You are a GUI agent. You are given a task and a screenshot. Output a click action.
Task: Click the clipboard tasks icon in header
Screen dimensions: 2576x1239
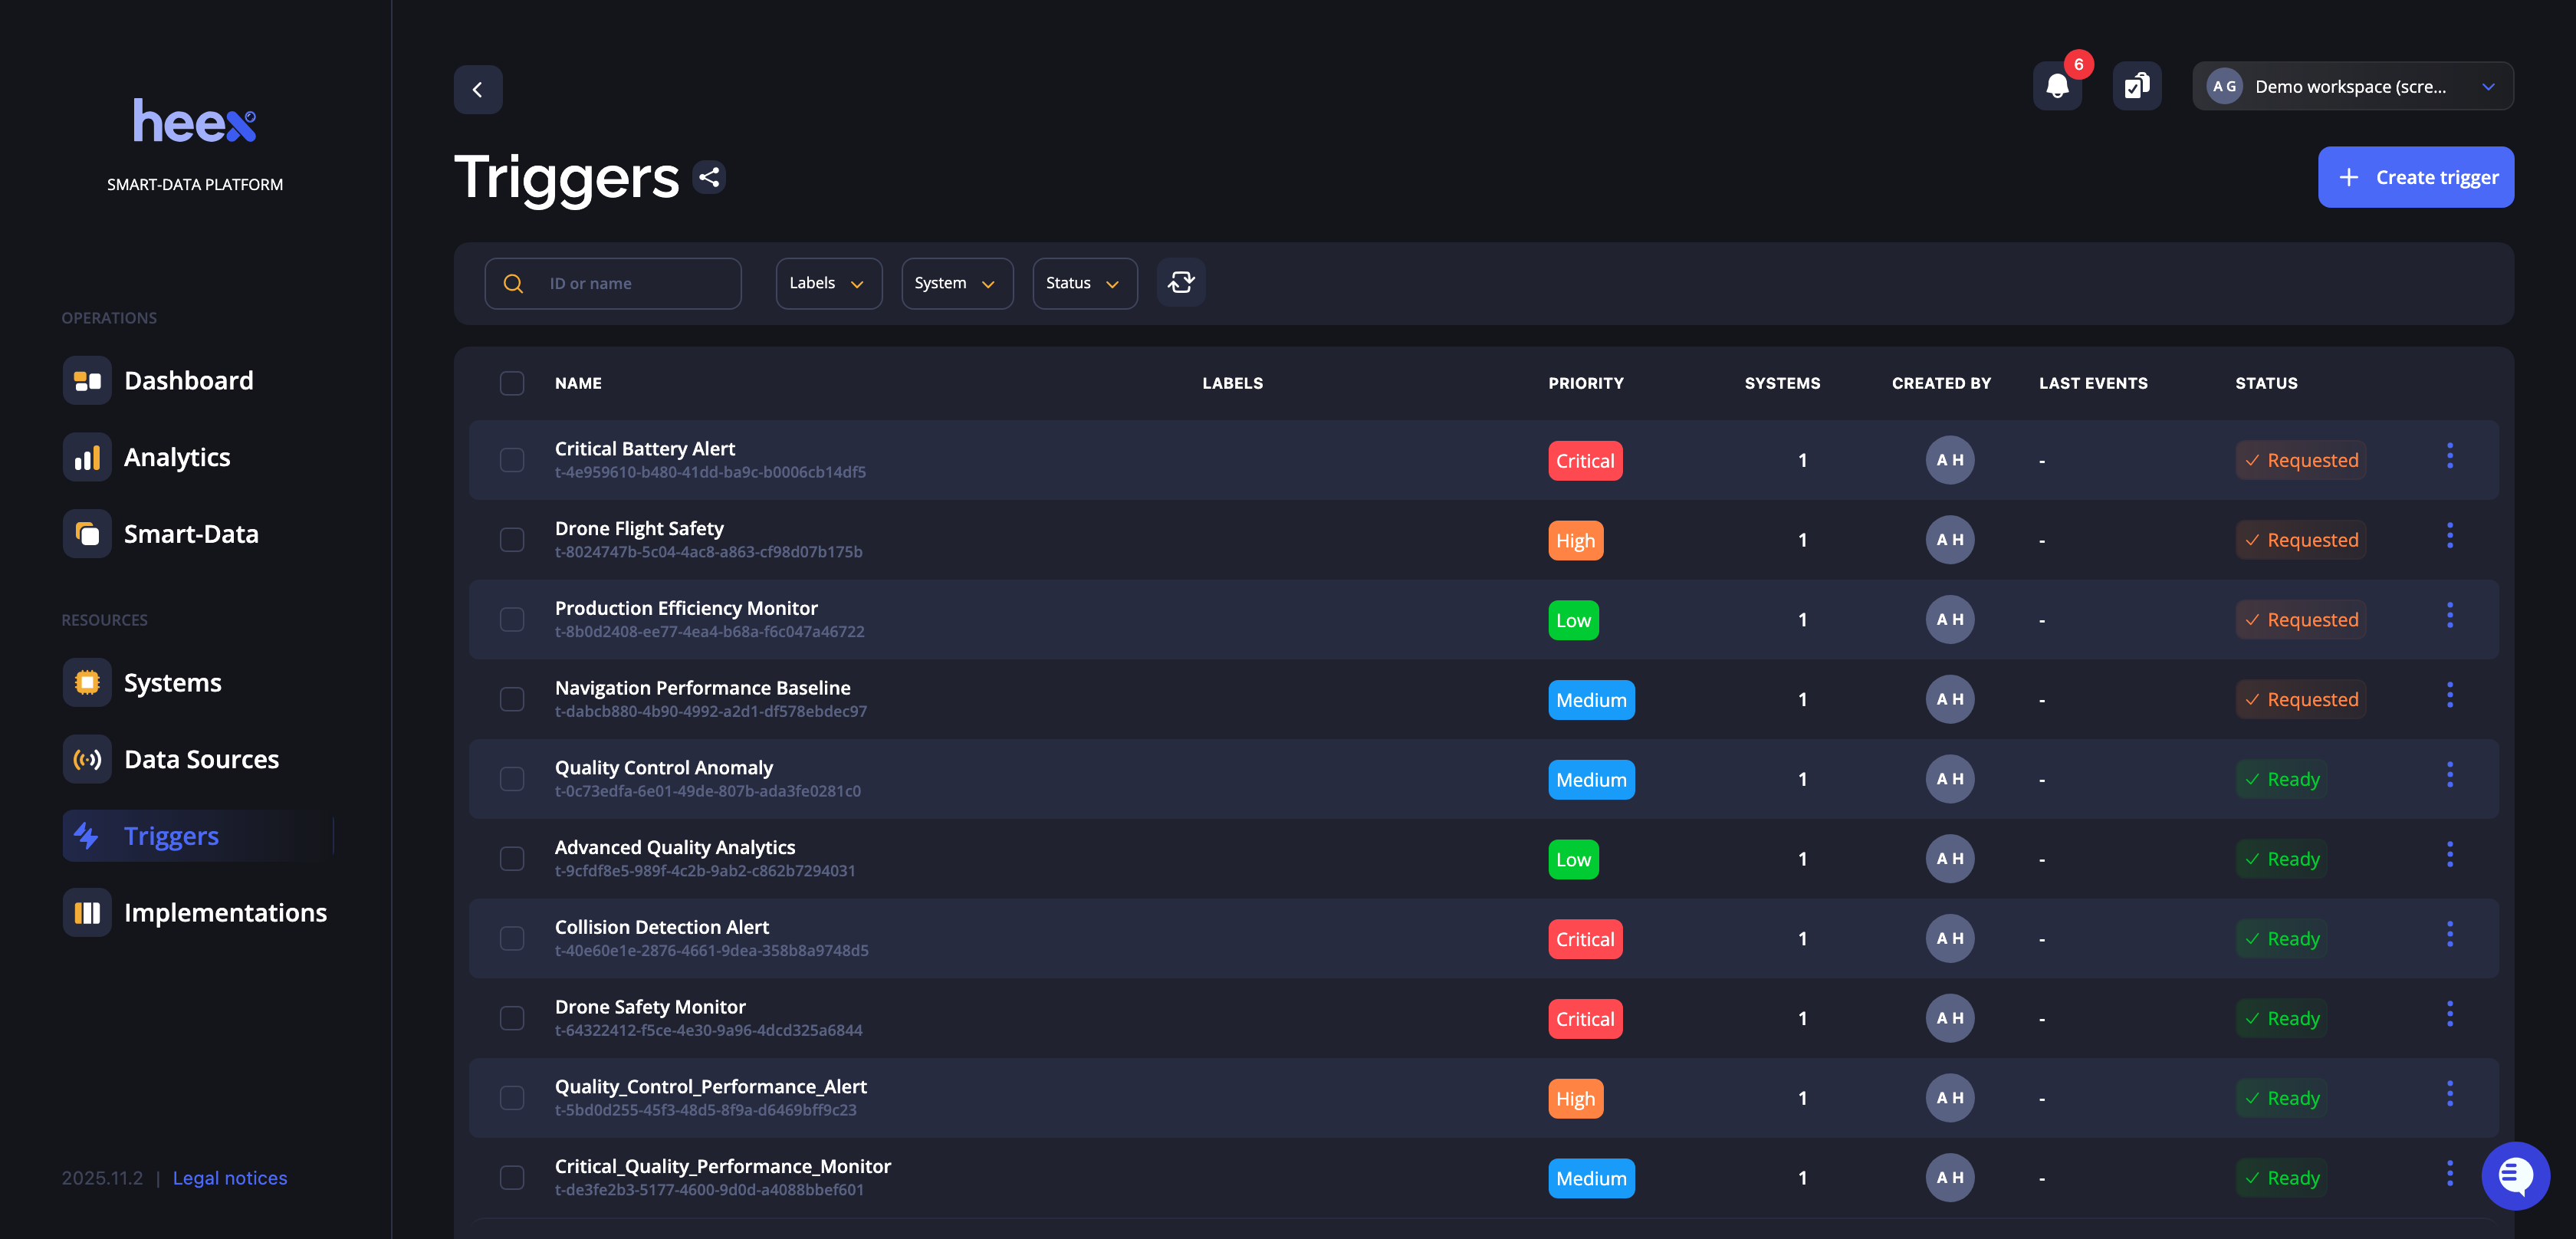pyautogui.click(x=2136, y=87)
